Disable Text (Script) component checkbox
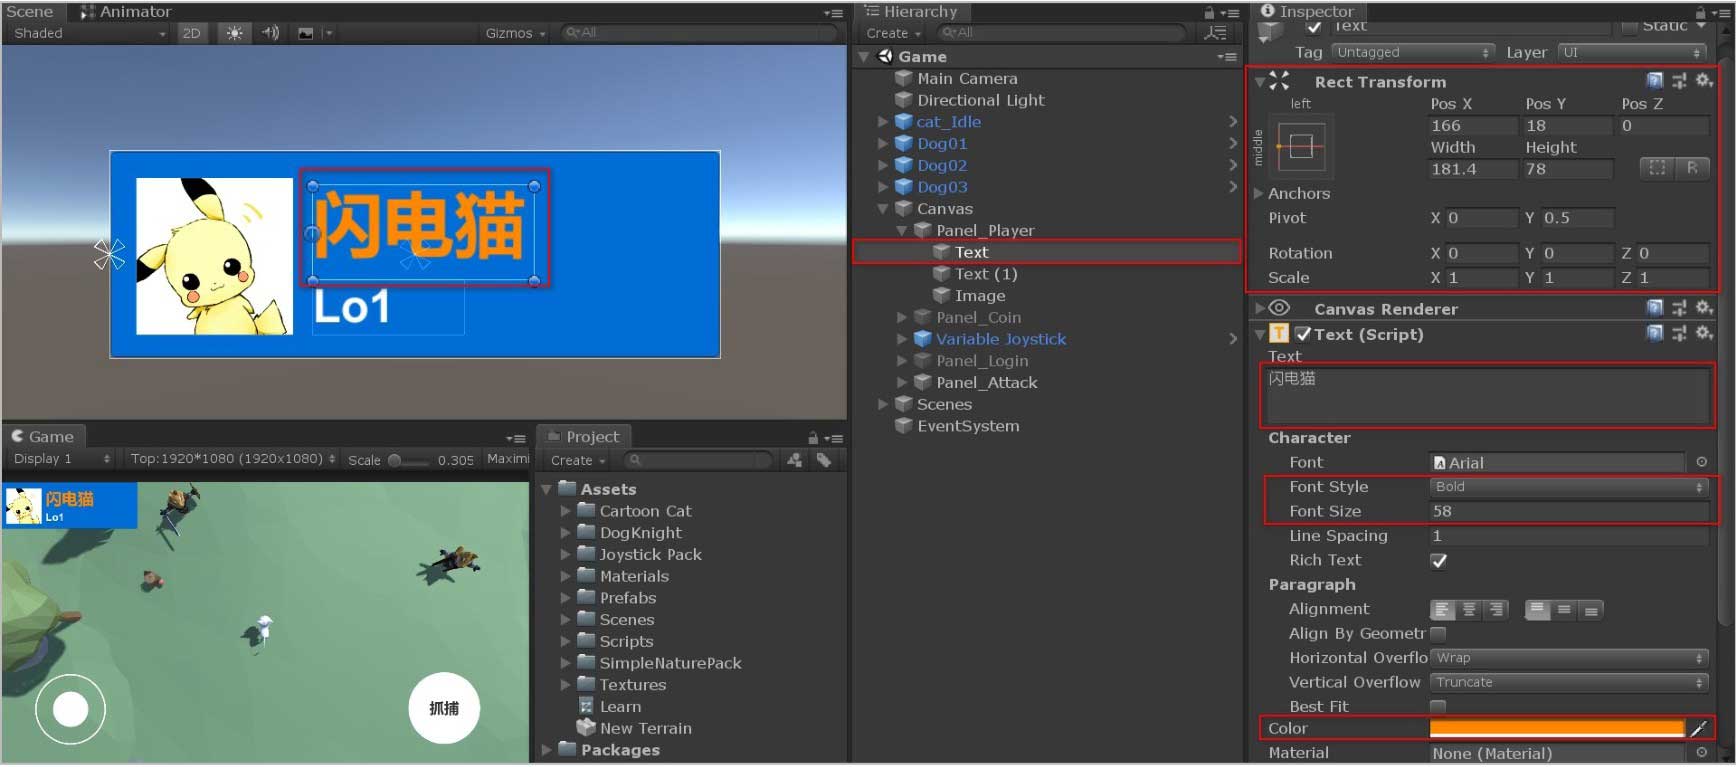 point(1302,334)
